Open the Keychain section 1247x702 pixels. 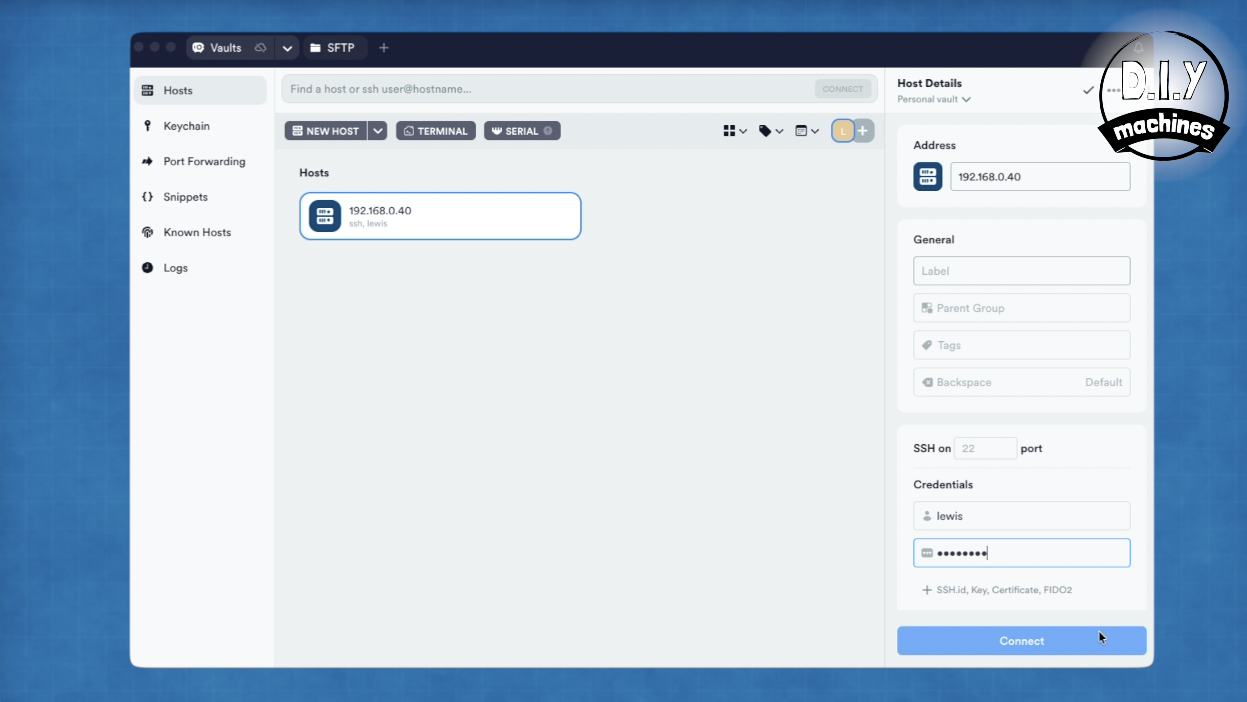200,126
